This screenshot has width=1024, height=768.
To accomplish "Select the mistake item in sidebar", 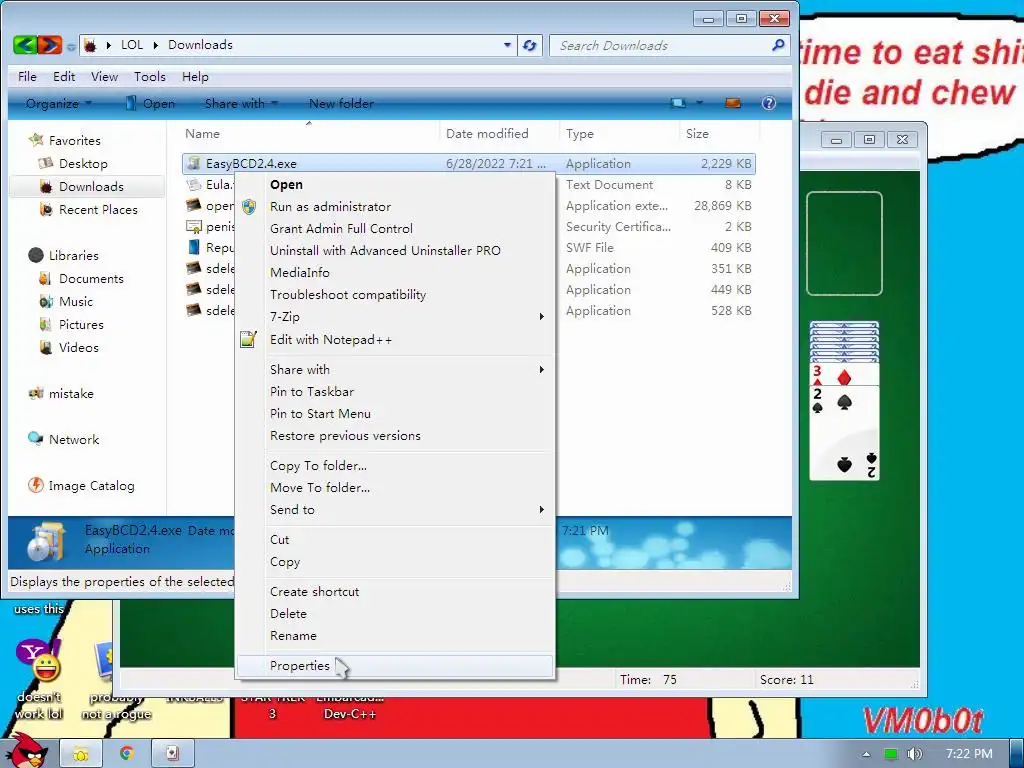I will 71,394.
